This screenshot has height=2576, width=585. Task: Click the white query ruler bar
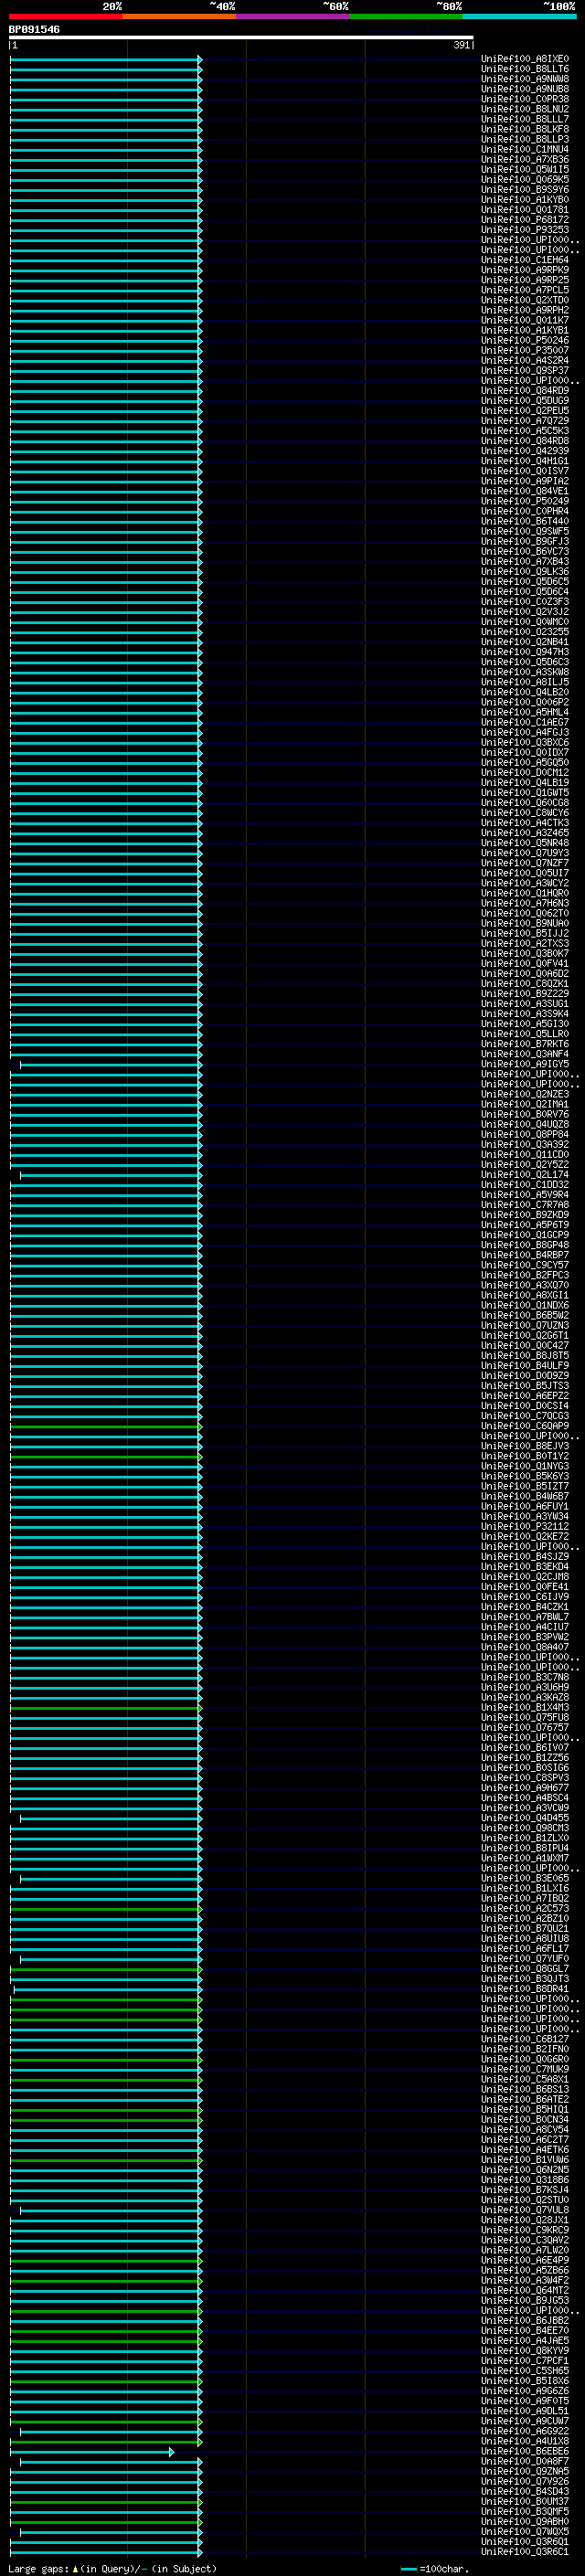pos(241,38)
